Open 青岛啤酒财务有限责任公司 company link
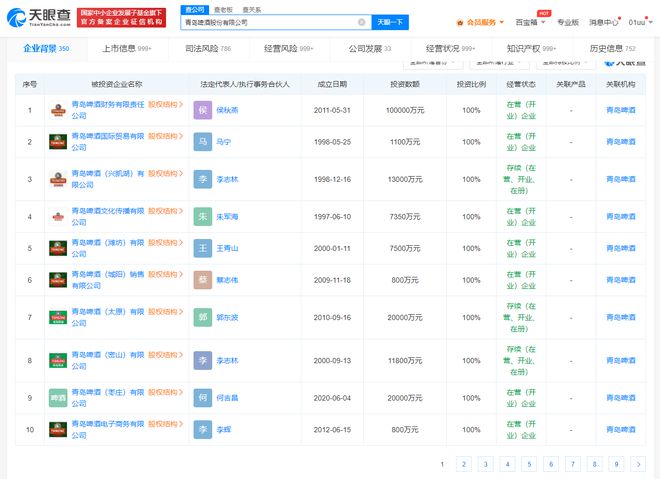The image size is (660, 479). (x=108, y=110)
